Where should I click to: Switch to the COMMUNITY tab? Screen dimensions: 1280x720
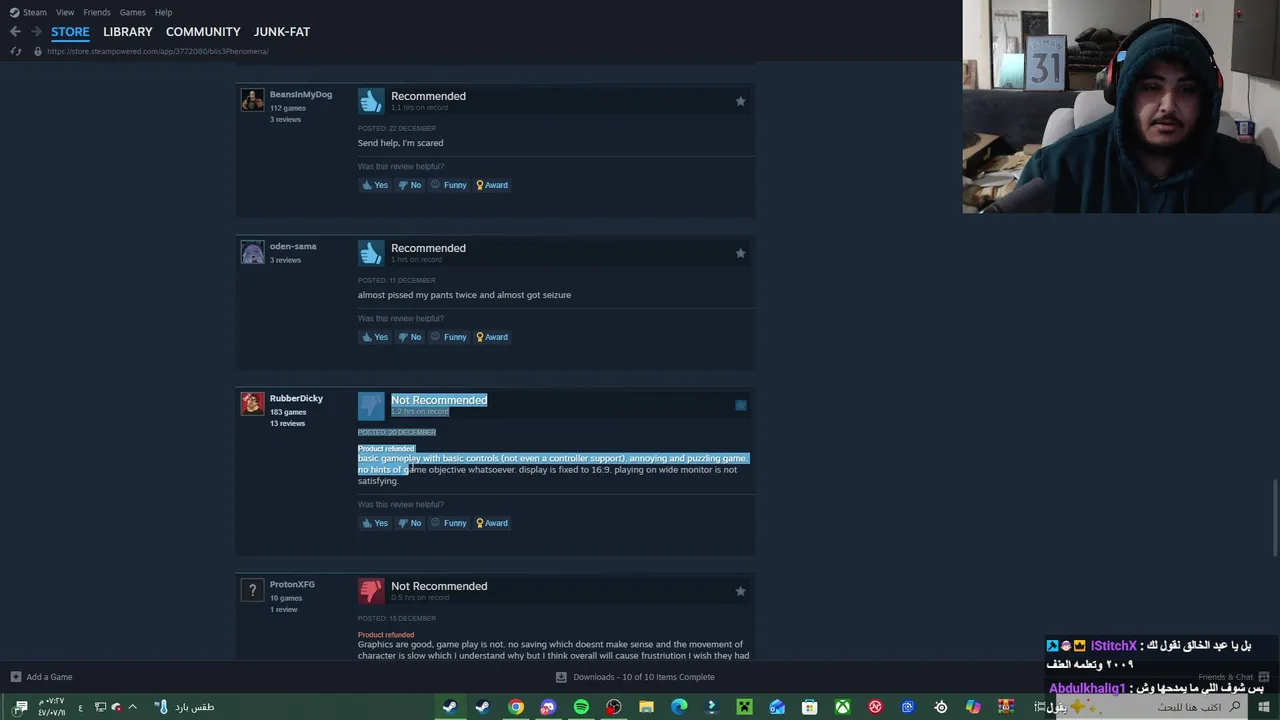click(x=203, y=32)
